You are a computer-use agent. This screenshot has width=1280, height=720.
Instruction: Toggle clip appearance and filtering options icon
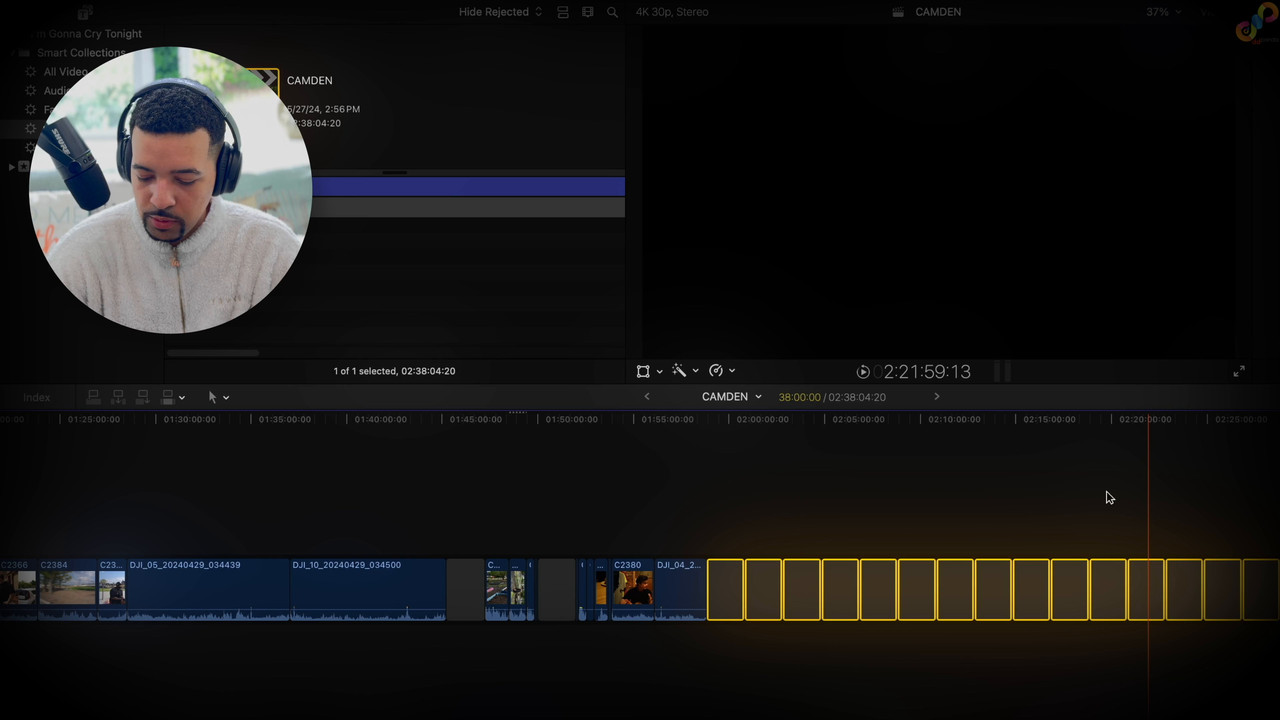(x=563, y=12)
